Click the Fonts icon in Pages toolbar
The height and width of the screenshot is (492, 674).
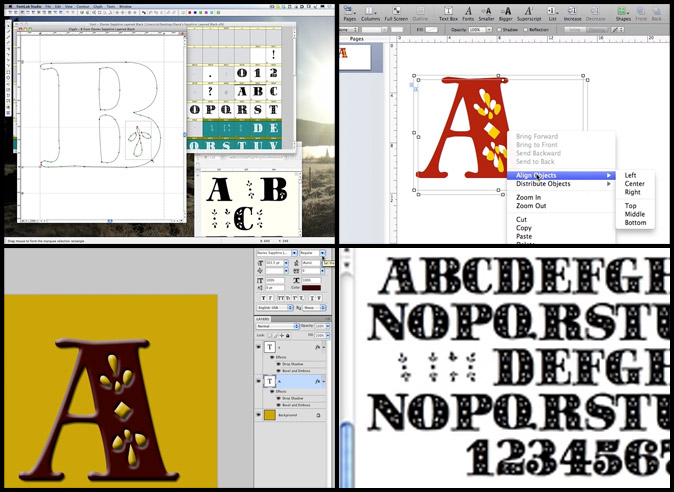469,12
